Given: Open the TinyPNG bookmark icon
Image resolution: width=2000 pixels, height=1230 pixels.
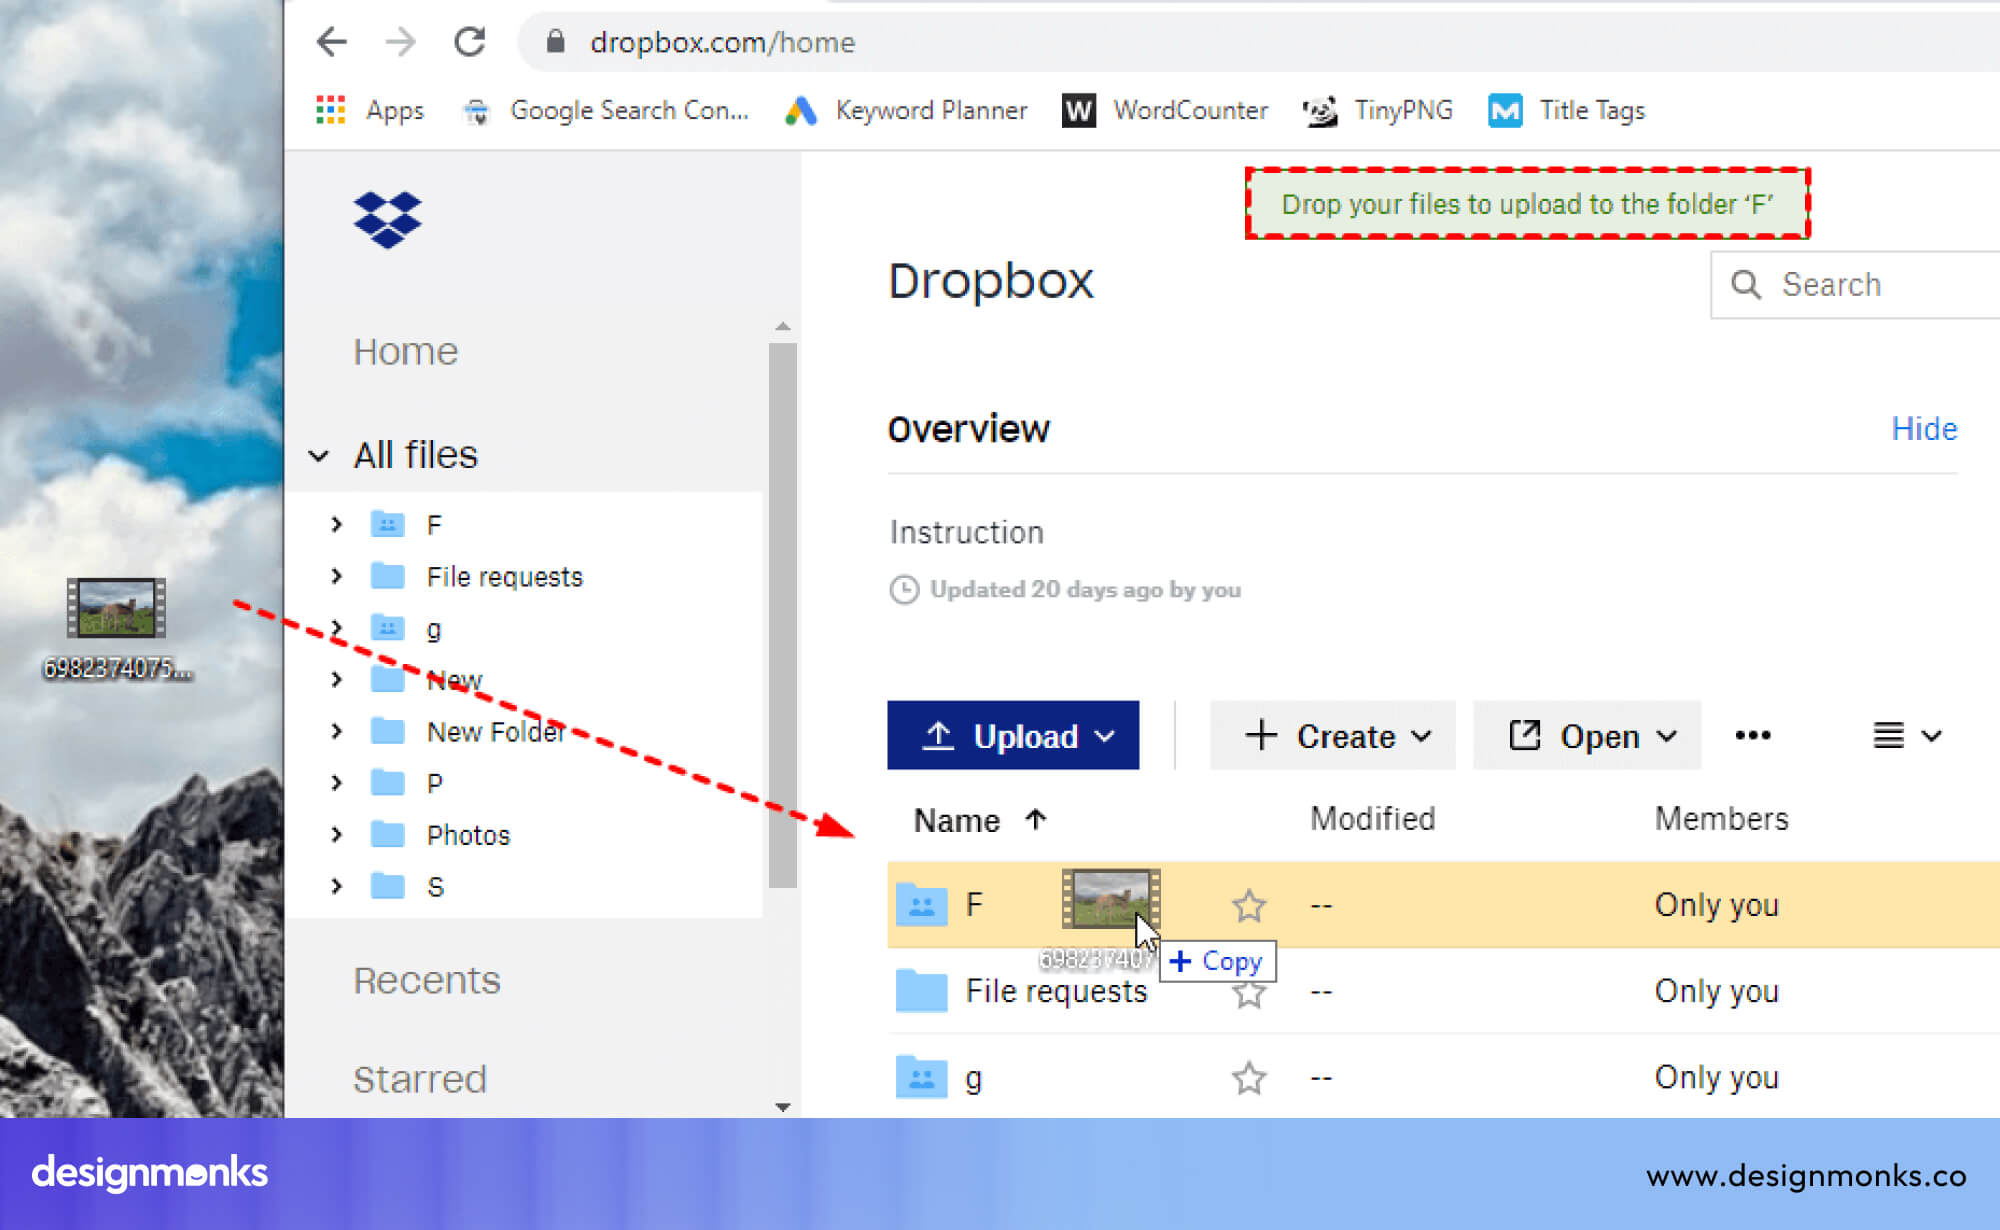Looking at the screenshot, I should tap(1320, 110).
